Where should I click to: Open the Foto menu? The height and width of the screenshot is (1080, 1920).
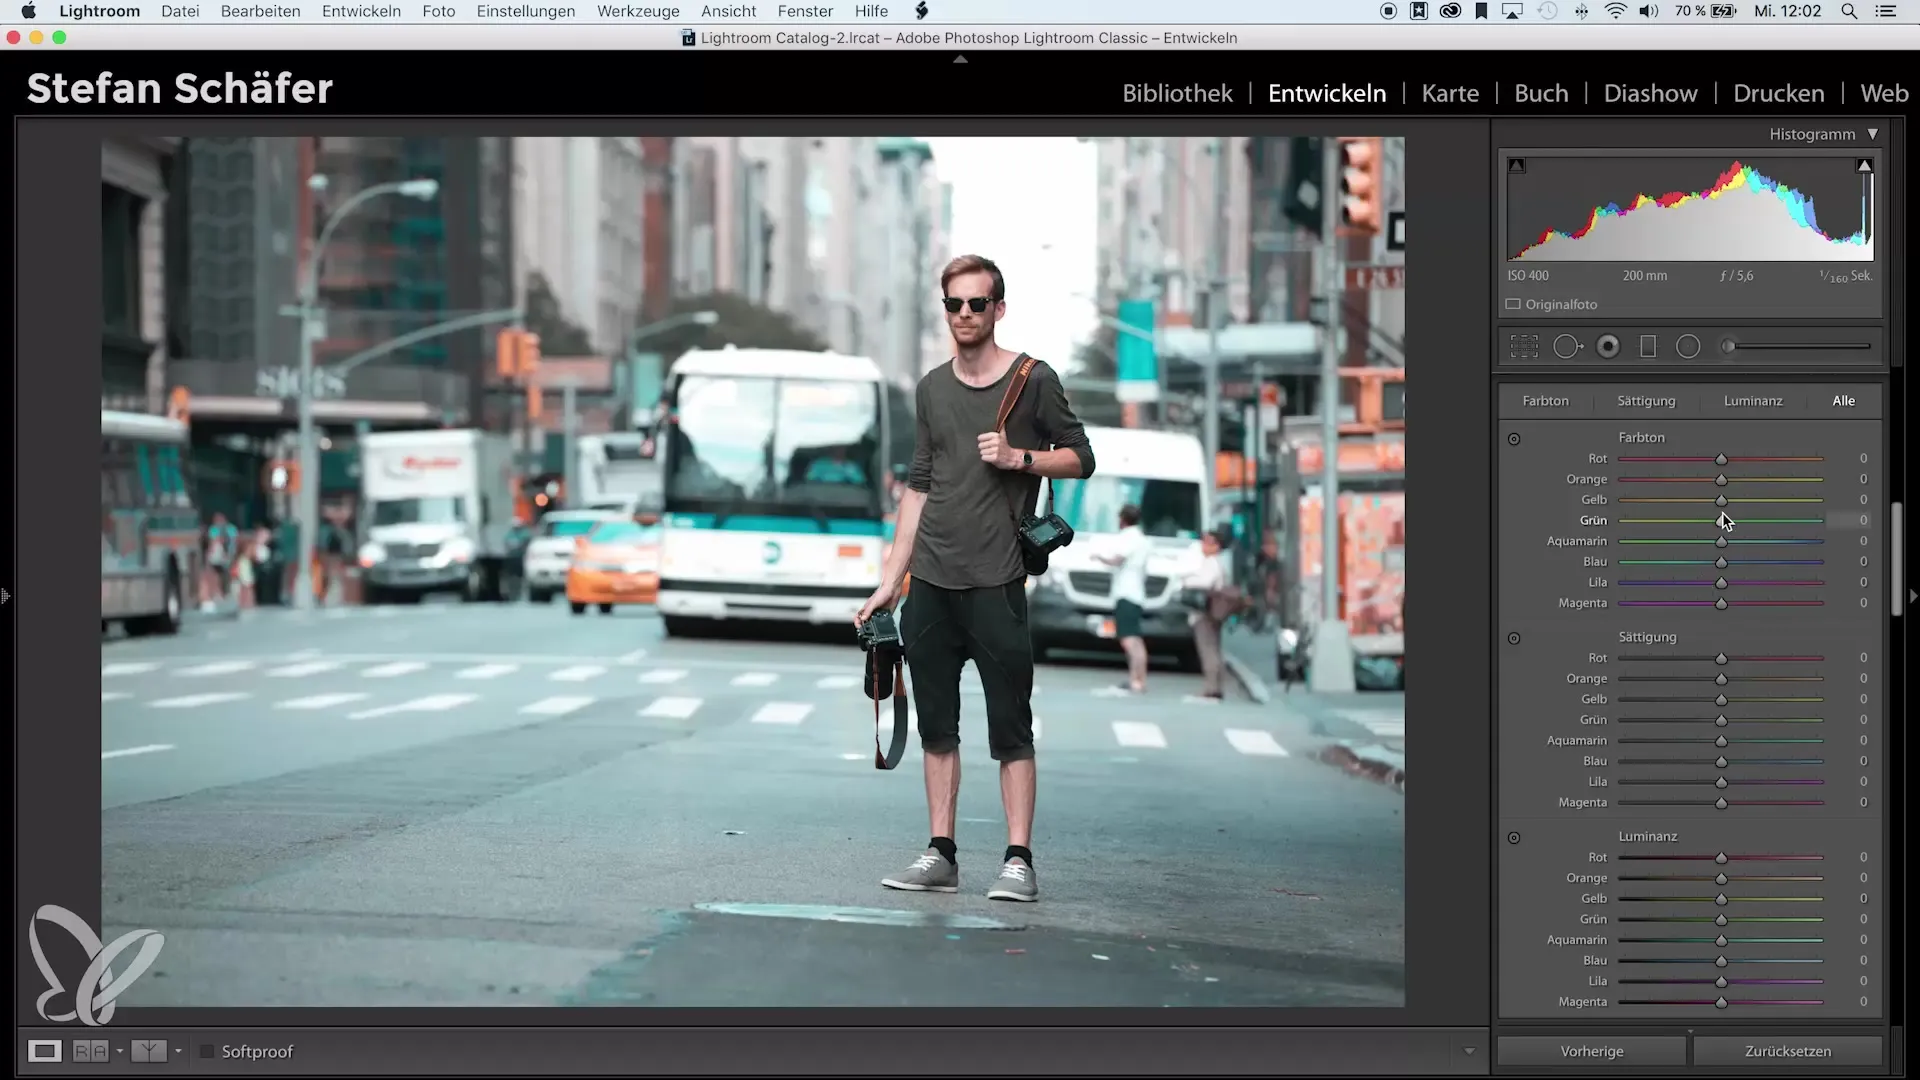point(438,11)
